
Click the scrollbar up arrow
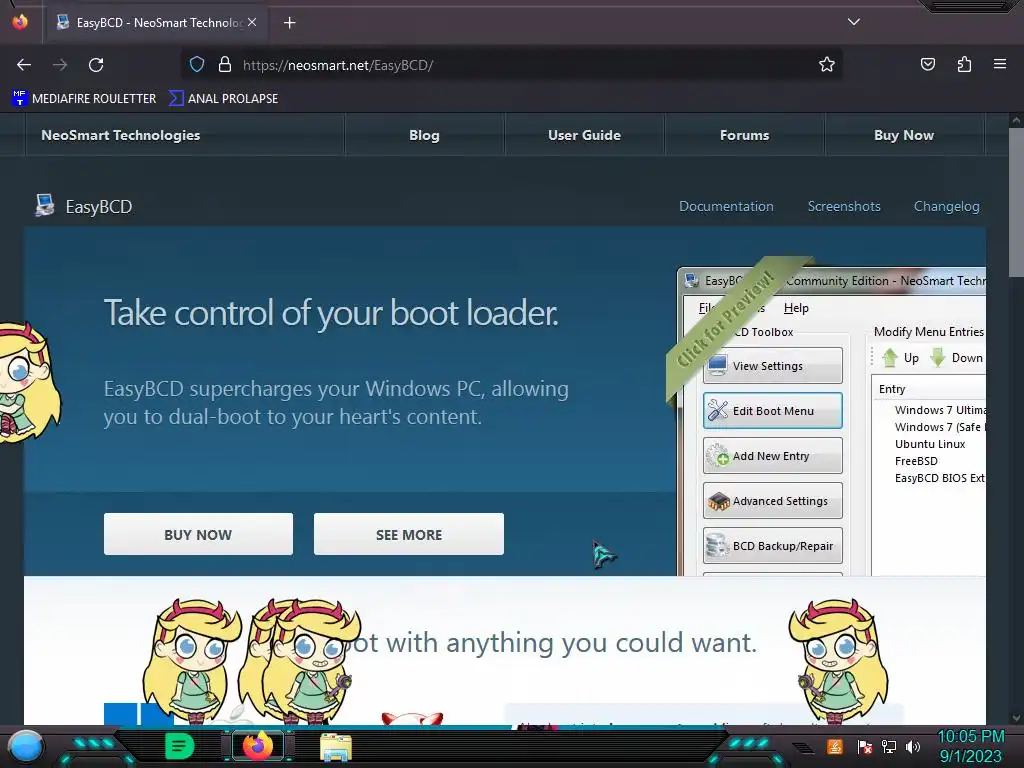point(1016,120)
